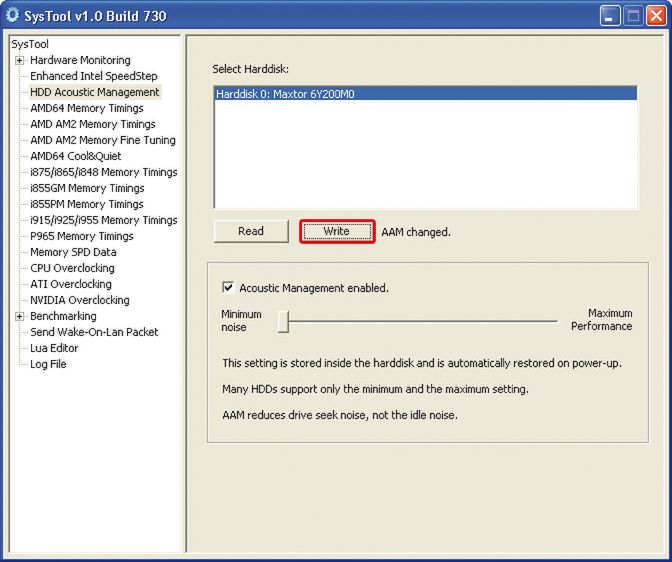This screenshot has height=562, width=672.
Task: Click the Write button
Action: (337, 231)
